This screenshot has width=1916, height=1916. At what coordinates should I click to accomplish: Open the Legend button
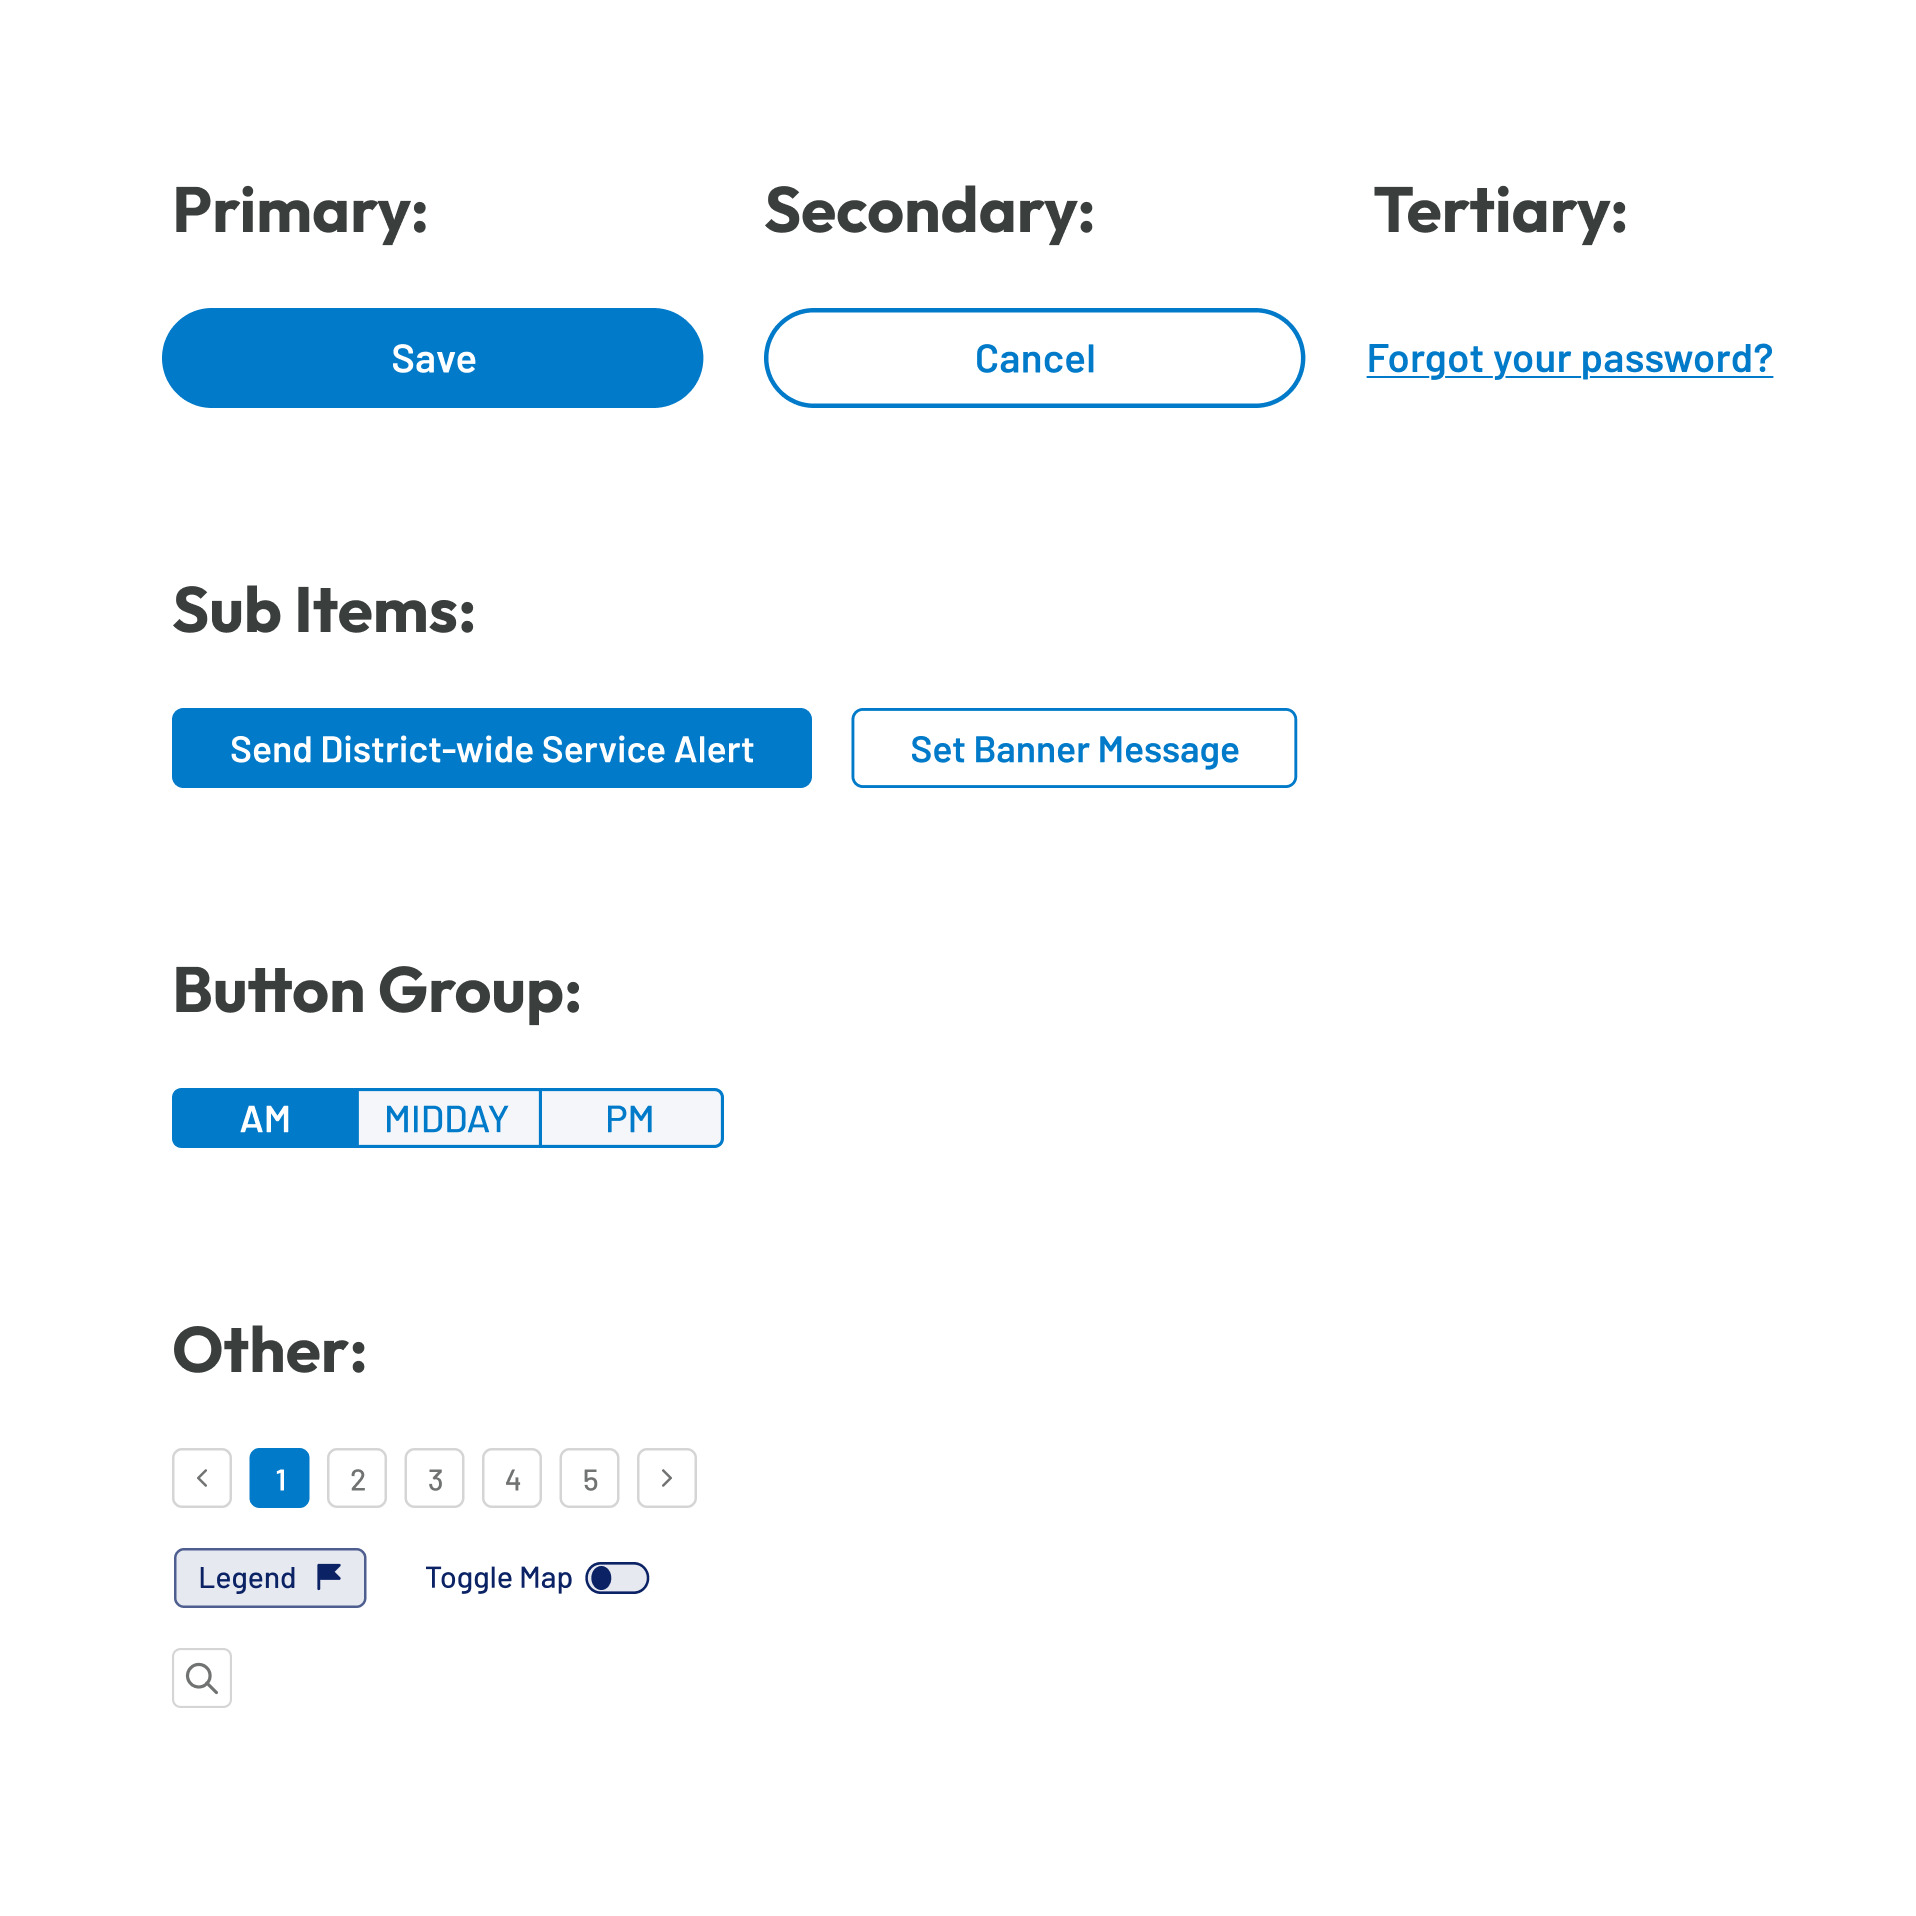(x=270, y=1578)
